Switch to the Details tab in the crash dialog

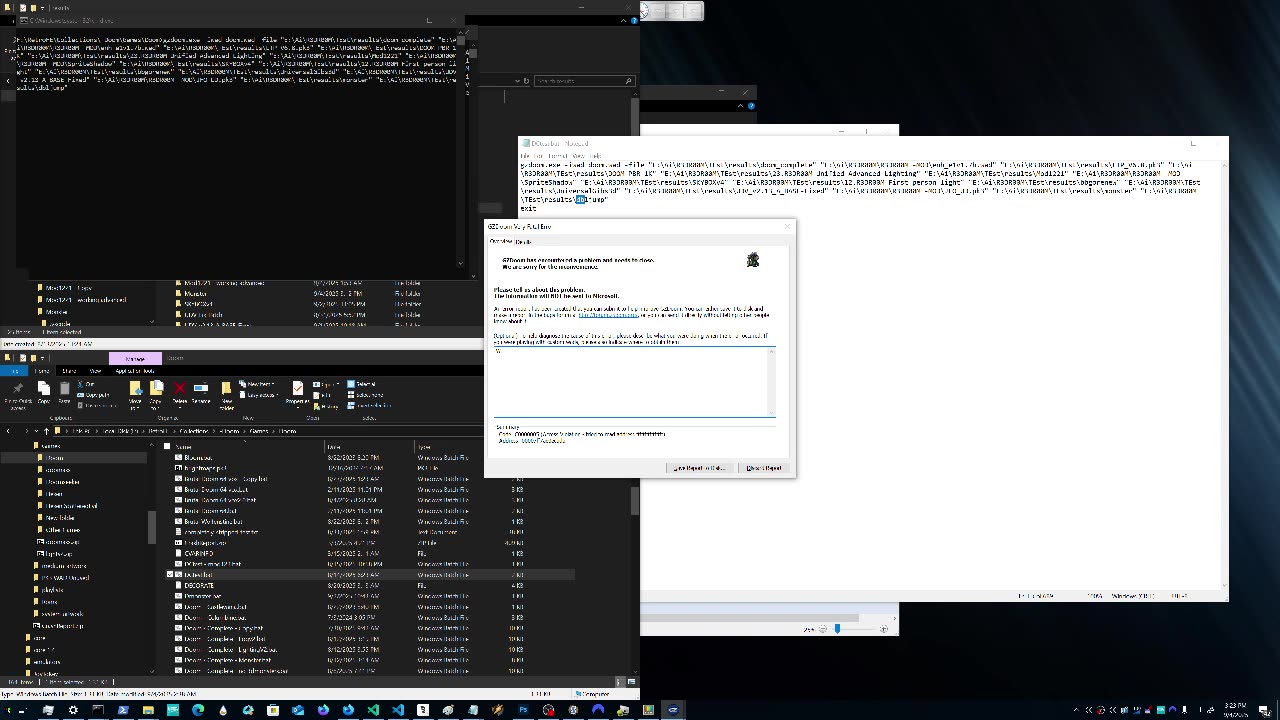point(523,241)
